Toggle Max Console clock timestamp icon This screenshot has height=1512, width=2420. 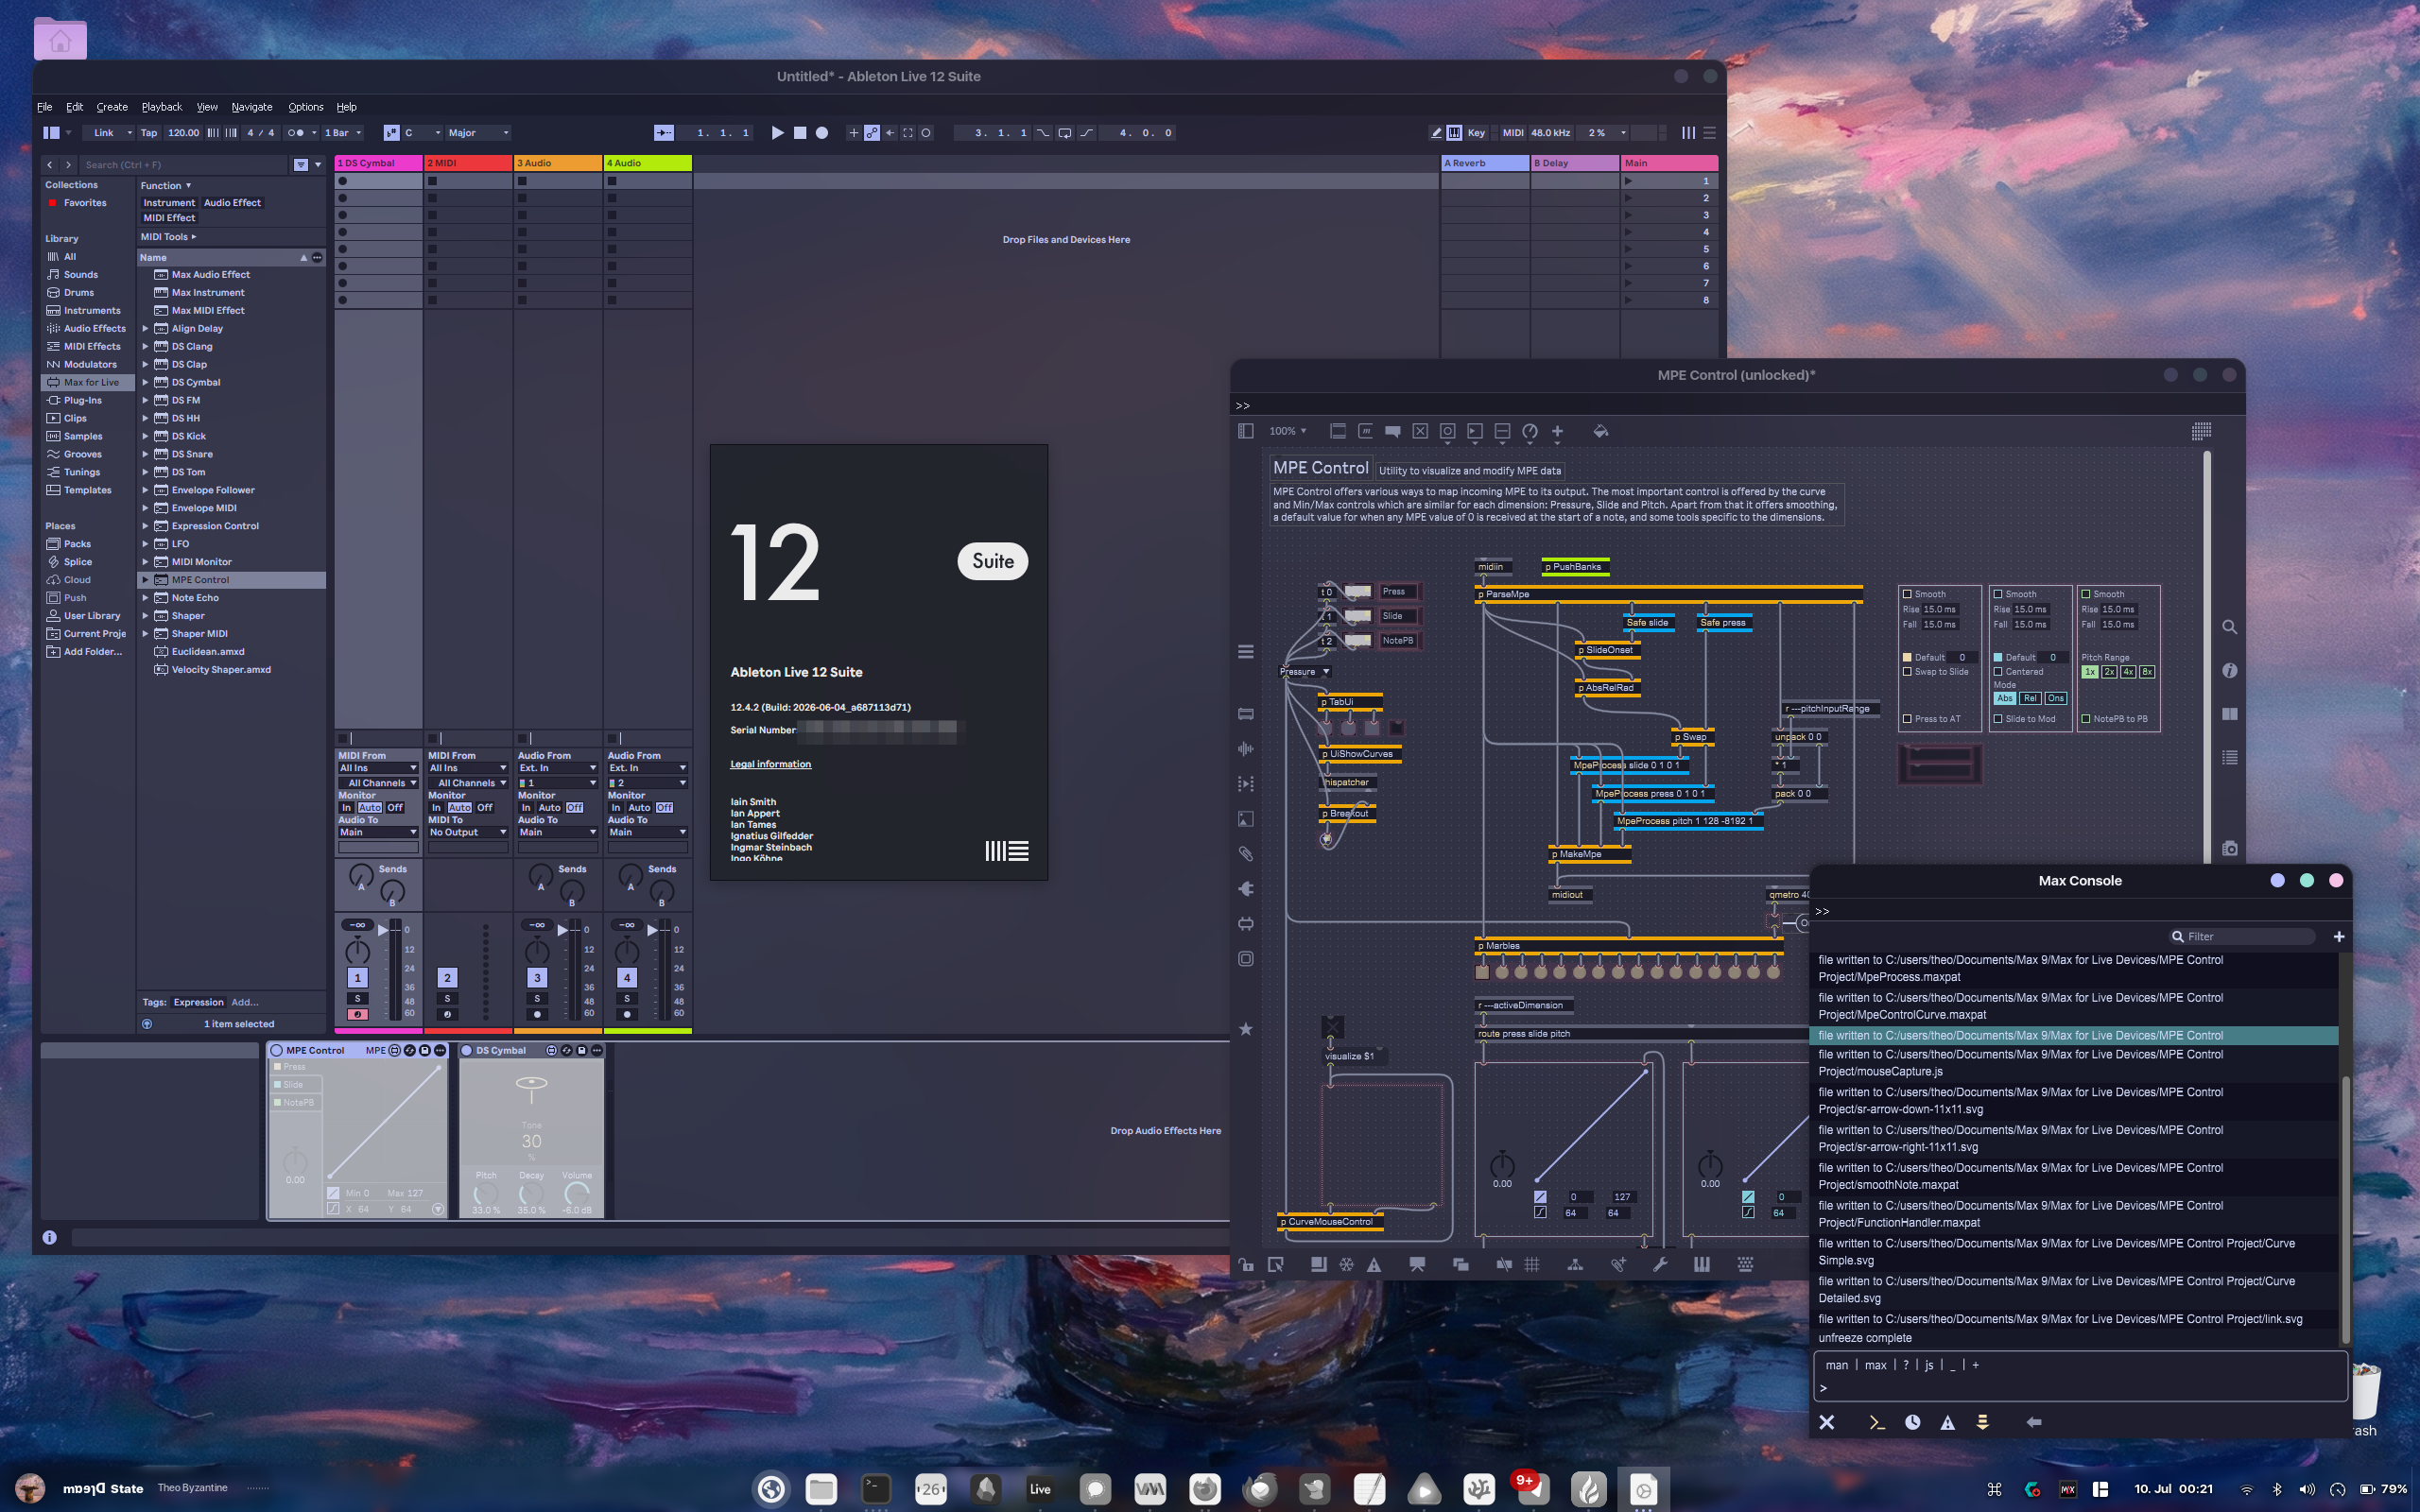(1912, 1422)
